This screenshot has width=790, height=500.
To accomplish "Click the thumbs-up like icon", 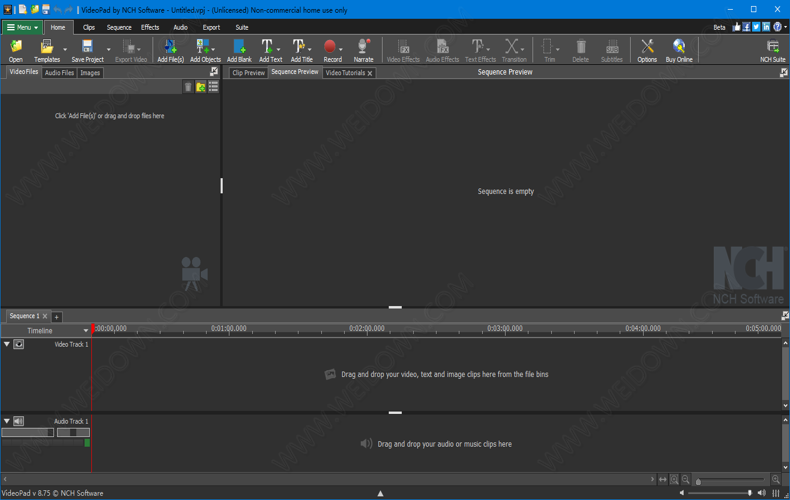I will (x=737, y=27).
